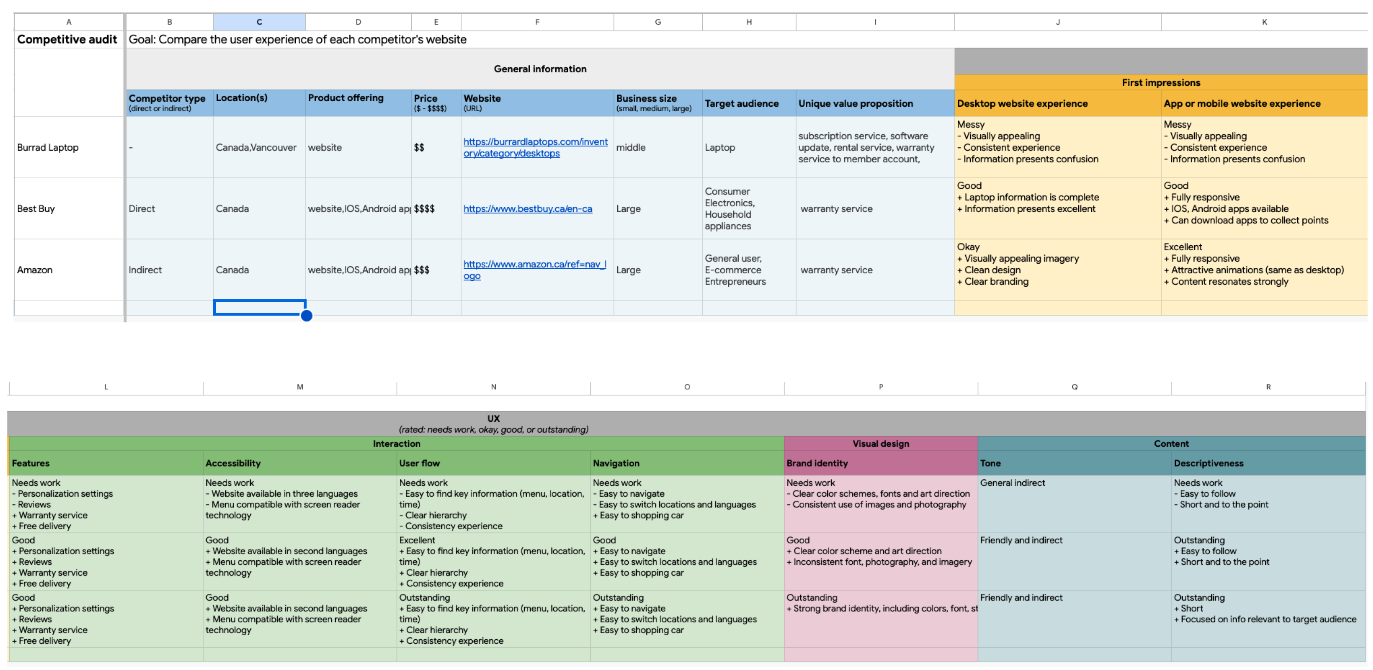This screenshot has height=670, width=1373.
Task: Click the "User flow" column heading
Action: pyautogui.click(x=494, y=463)
